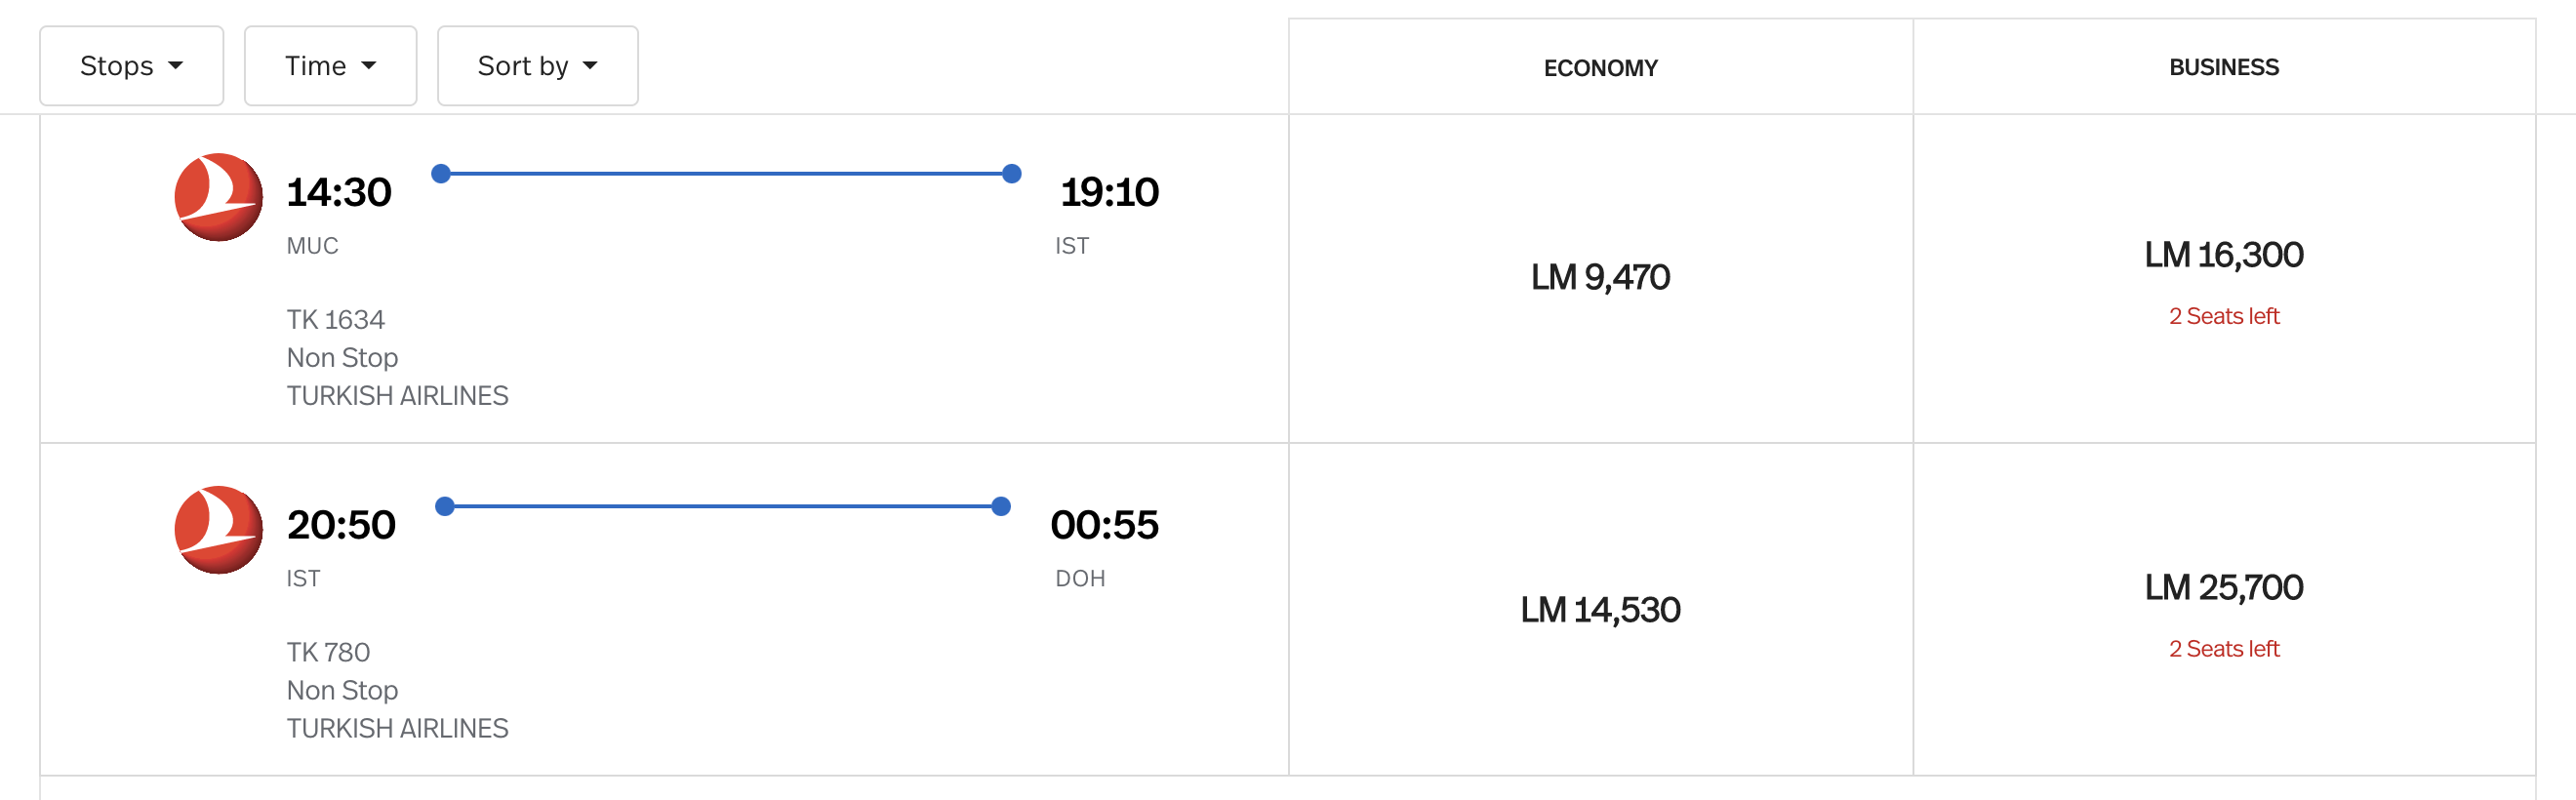
Task: Click Turkish Airlines logo for TK 780
Action: point(218,530)
